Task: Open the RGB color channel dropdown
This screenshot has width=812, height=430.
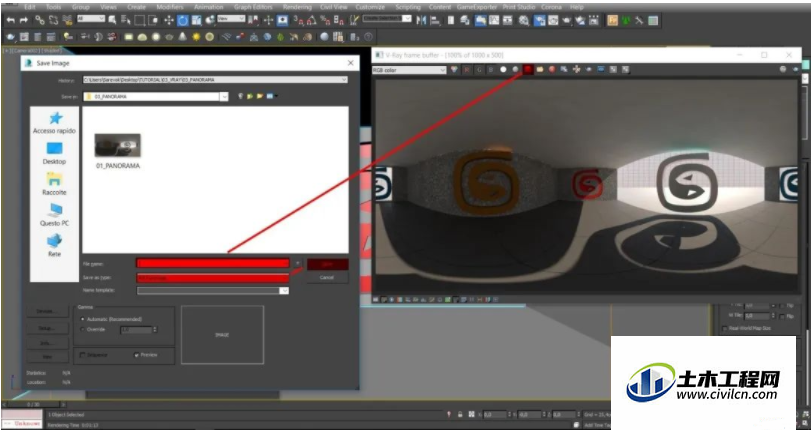Action: 409,69
